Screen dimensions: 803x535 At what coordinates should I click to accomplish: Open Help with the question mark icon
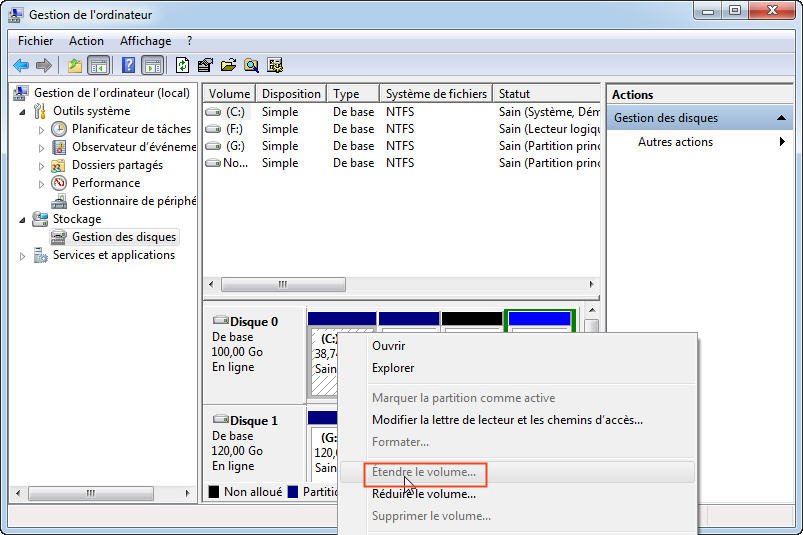(x=129, y=66)
